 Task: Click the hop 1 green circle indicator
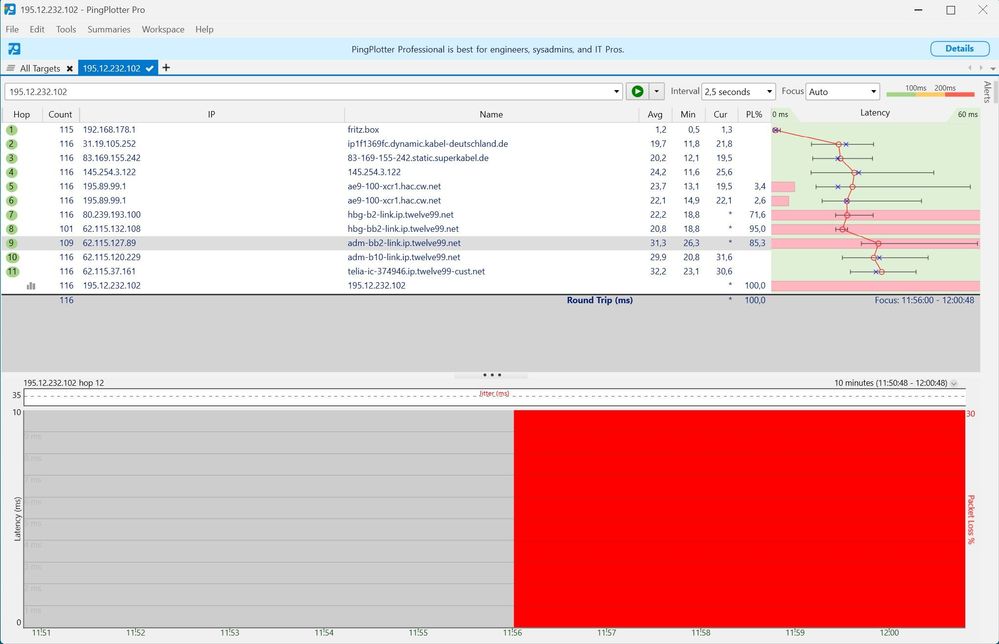click(10, 129)
